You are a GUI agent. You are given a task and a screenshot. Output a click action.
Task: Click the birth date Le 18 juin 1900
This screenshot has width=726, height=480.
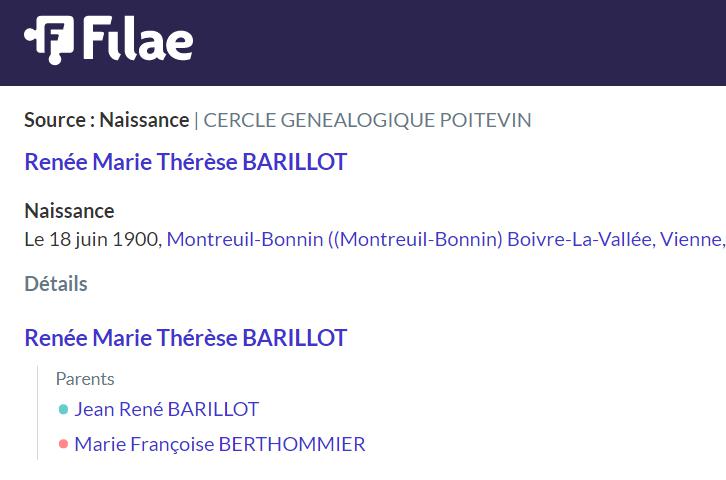pyautogui.click(x=91, y=239)
